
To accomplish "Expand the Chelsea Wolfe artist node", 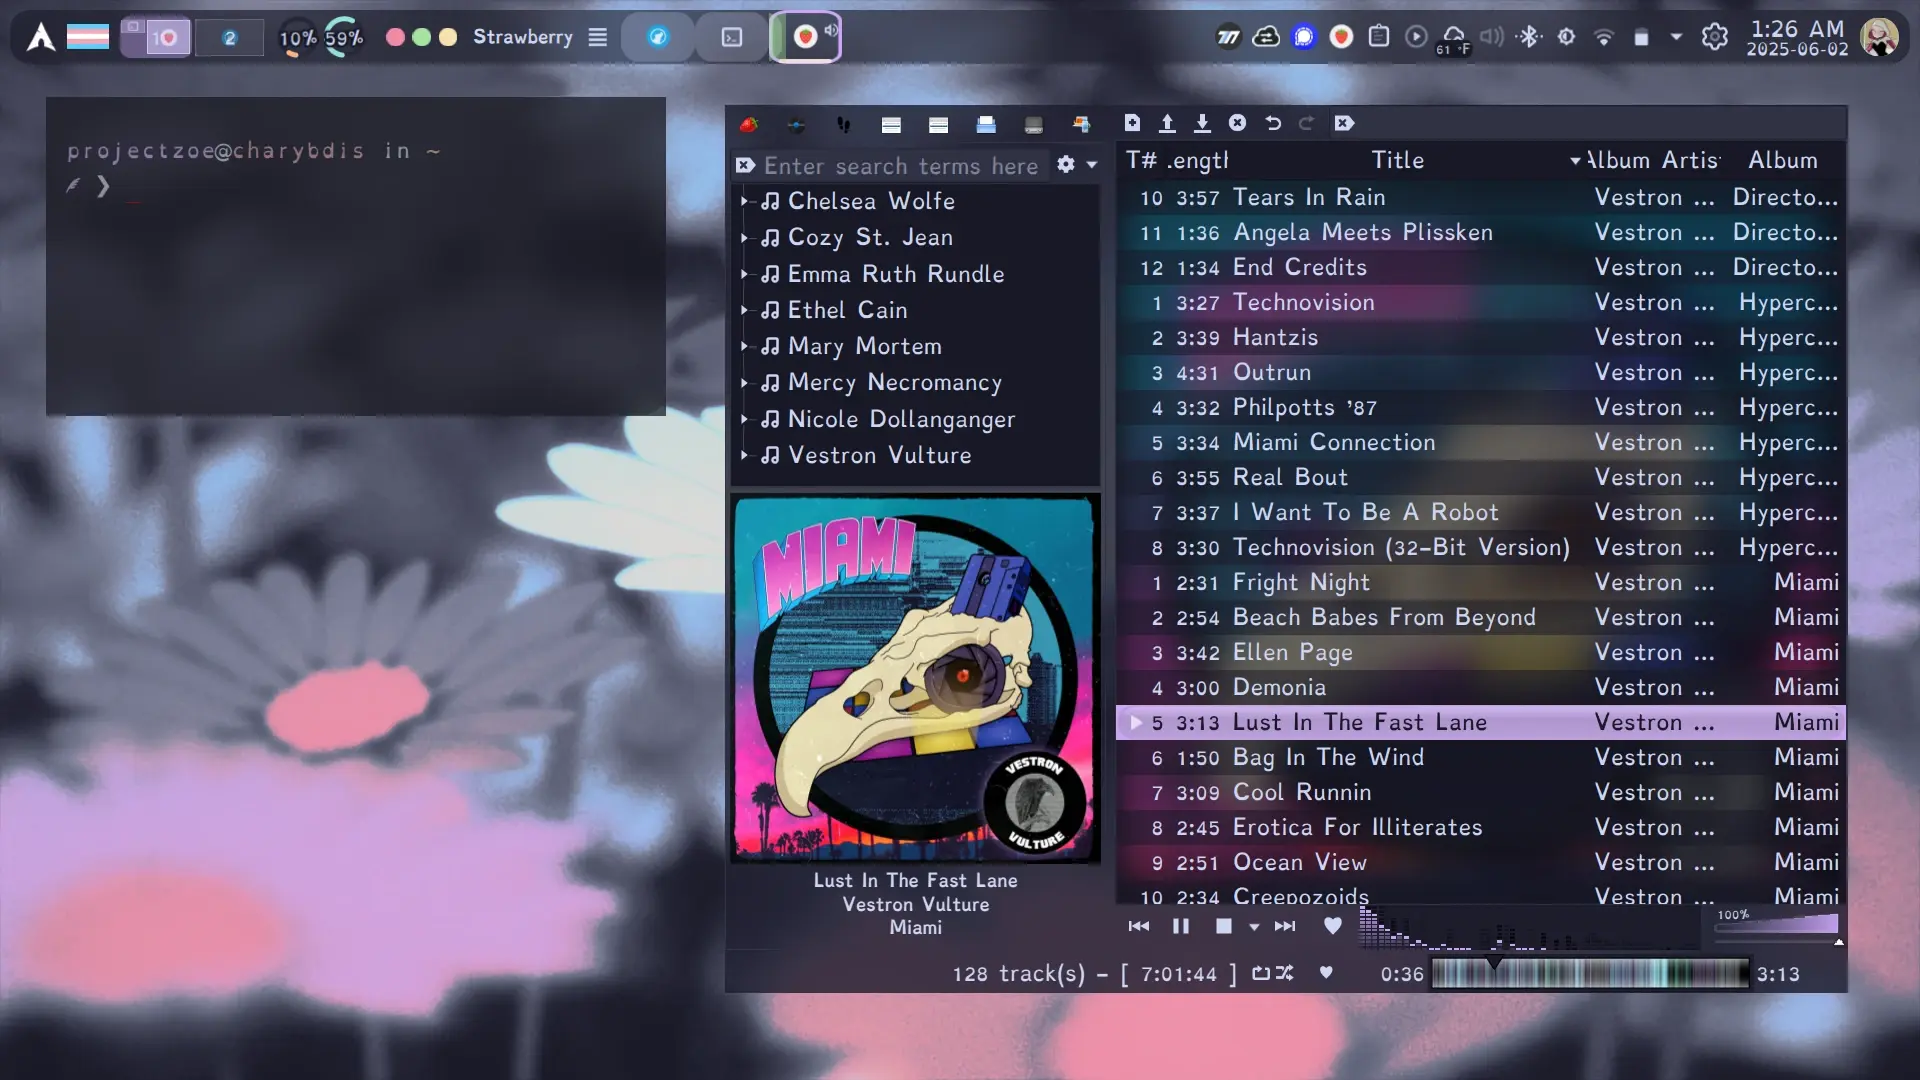I will point(744,201).
